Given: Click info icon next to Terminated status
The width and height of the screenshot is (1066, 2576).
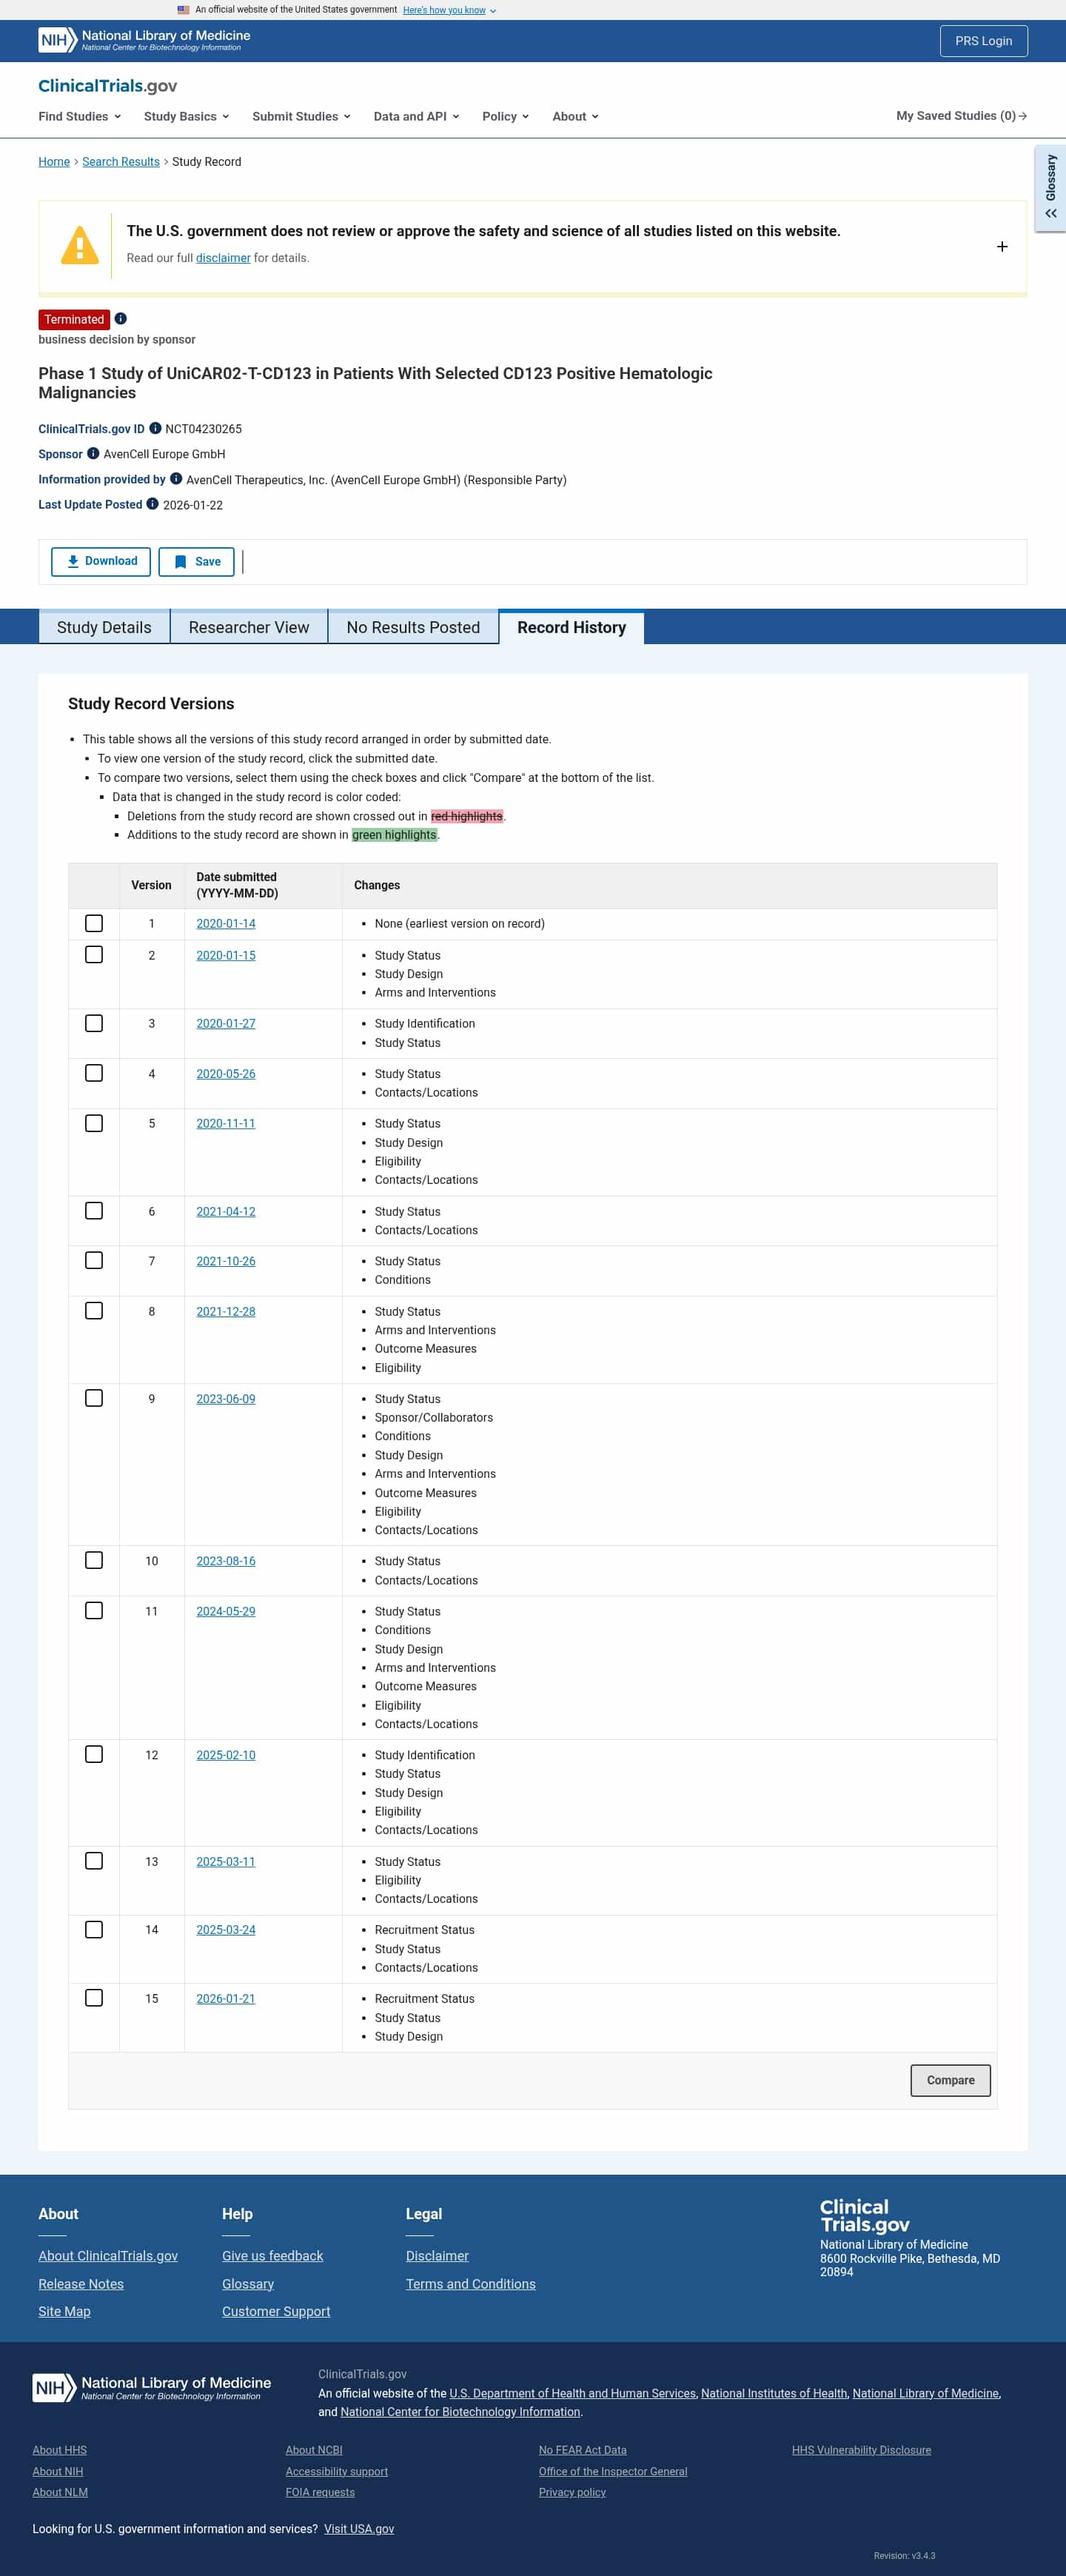Looking at the screenshot, I should click(121, 319).
